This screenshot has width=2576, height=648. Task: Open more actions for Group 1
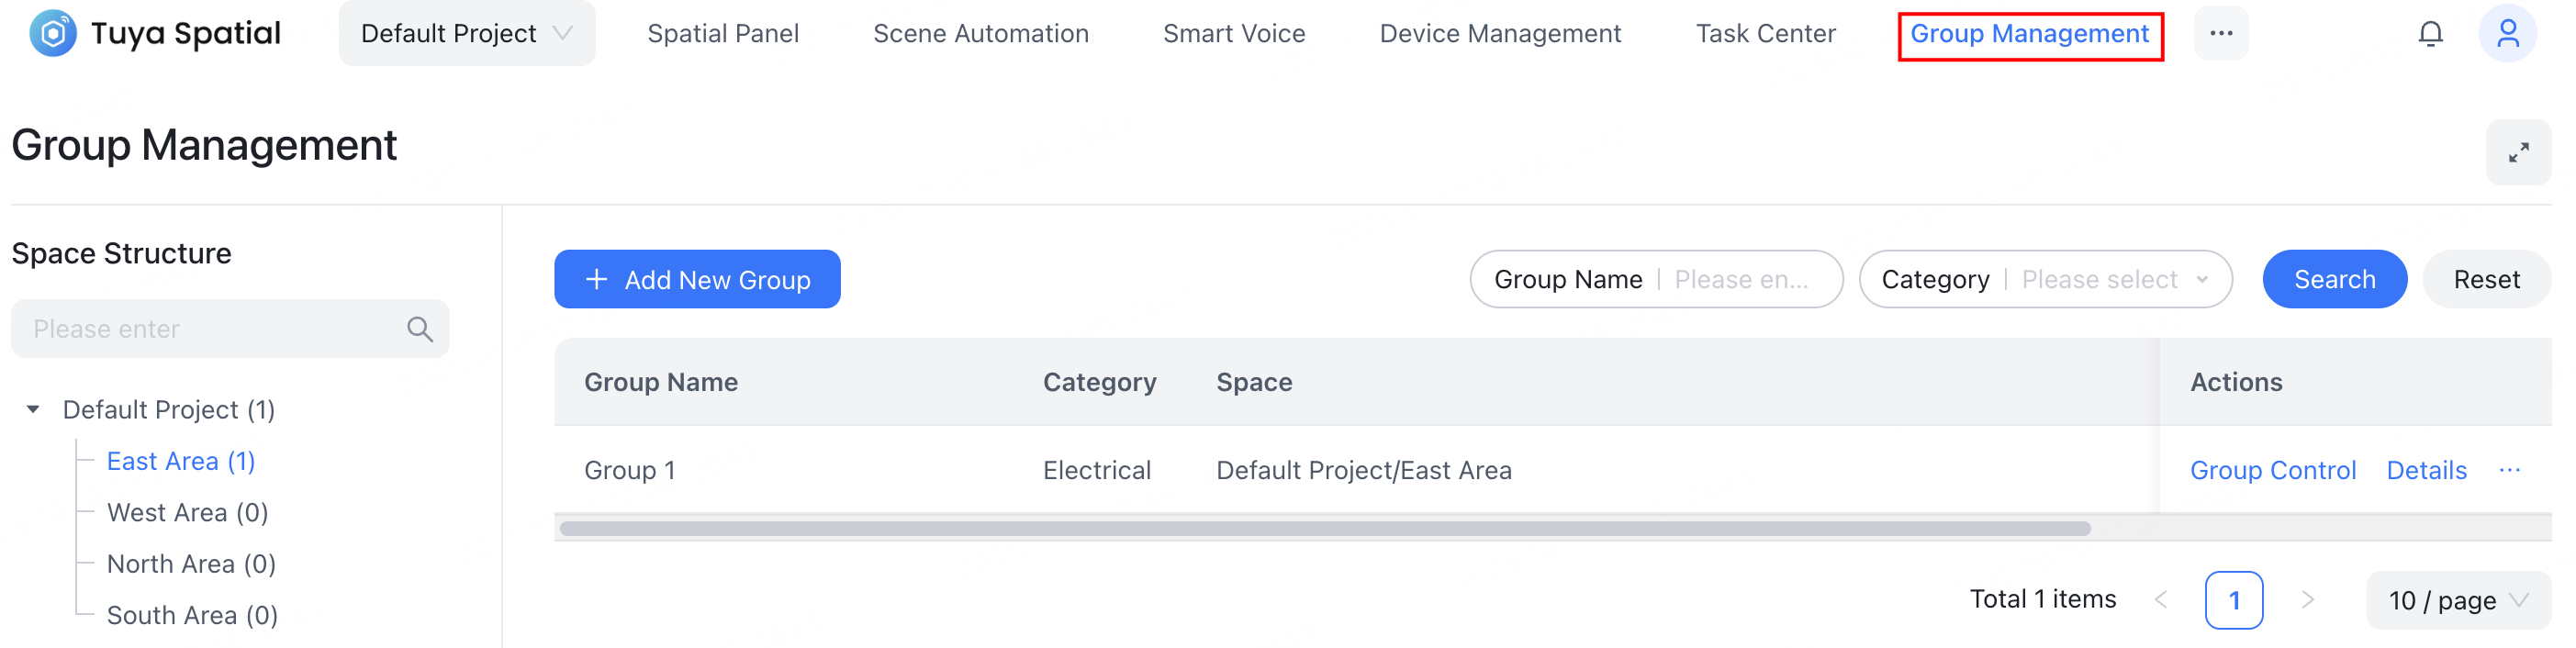2509,470
